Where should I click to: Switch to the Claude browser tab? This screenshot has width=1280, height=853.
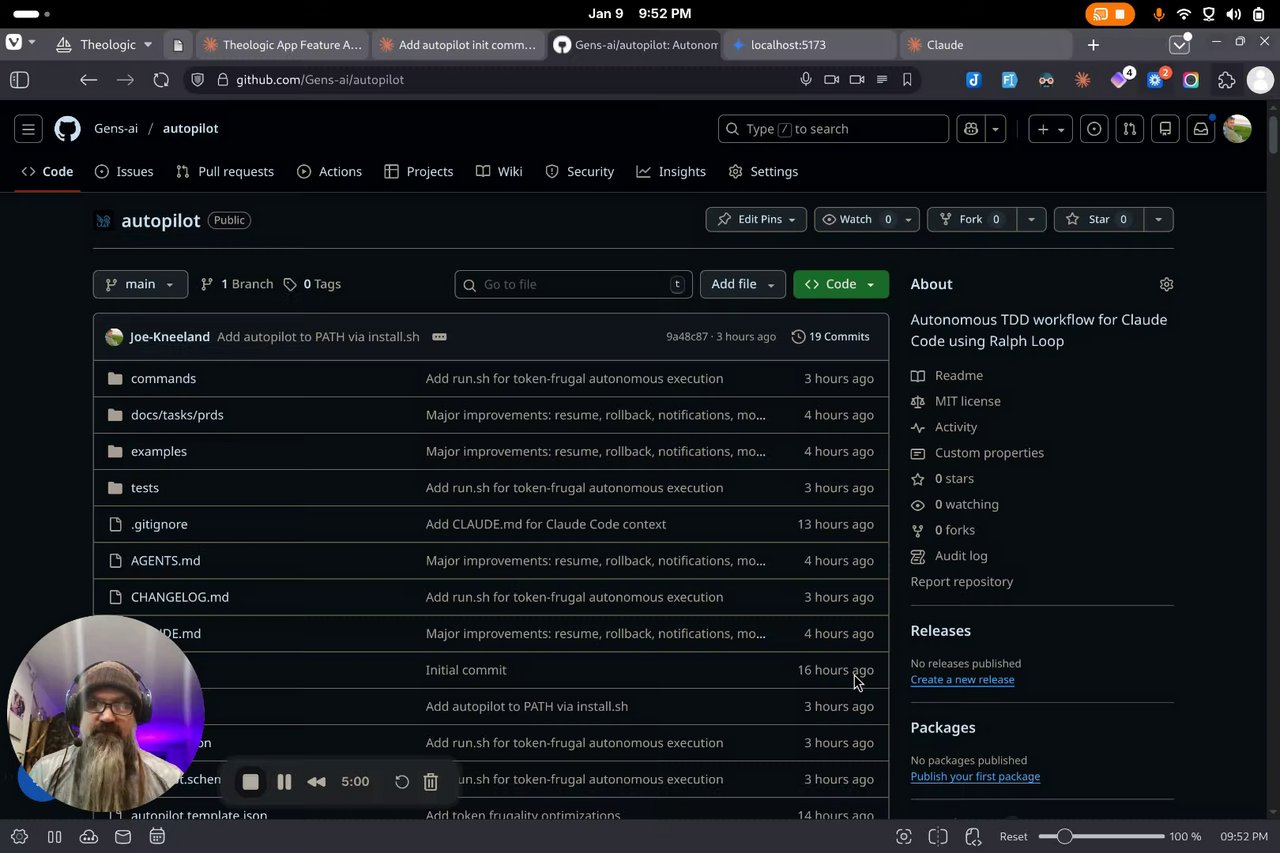click(x=985, y=45)
